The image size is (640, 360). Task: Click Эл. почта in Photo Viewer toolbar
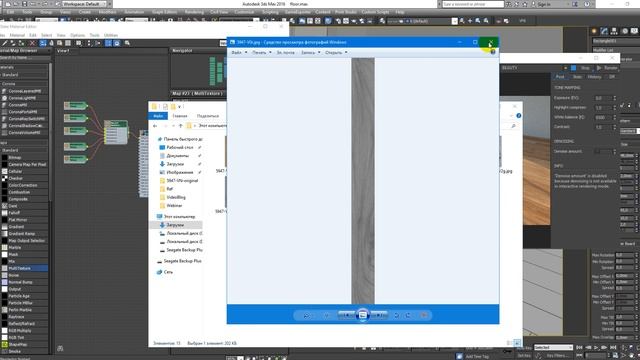285,53
